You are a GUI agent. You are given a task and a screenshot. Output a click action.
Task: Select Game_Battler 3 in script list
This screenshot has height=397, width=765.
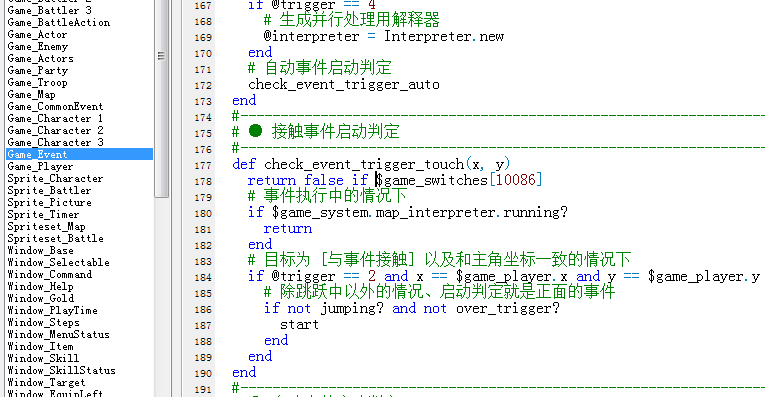[x=49, y=10]
